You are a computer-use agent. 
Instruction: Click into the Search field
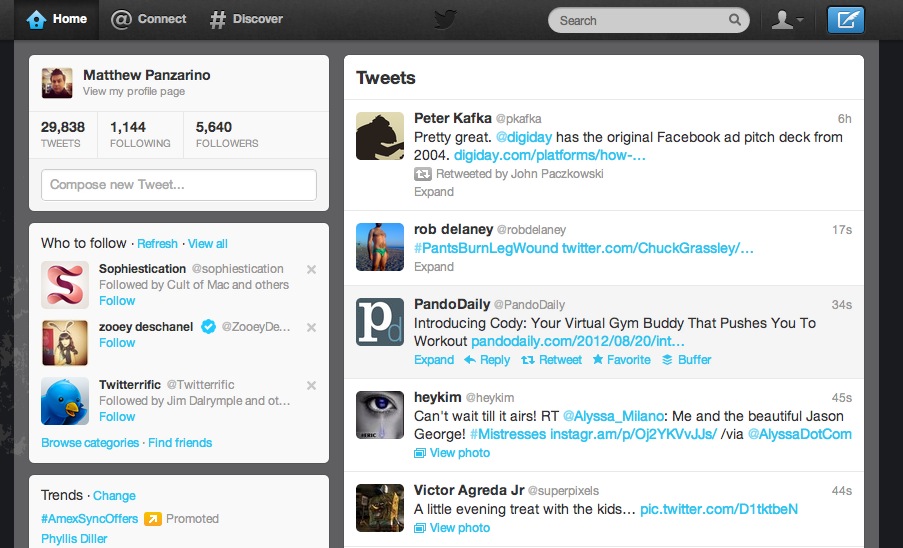(x=648, y=20)
